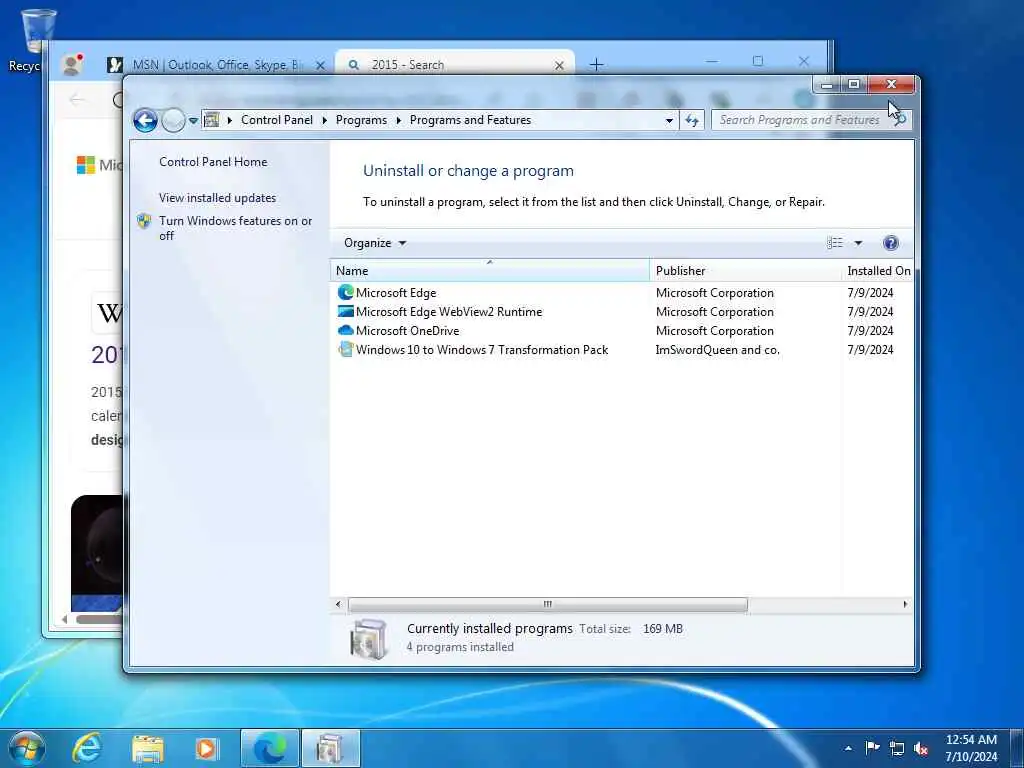Select the Microsoft Edge row name

point(396,293)
